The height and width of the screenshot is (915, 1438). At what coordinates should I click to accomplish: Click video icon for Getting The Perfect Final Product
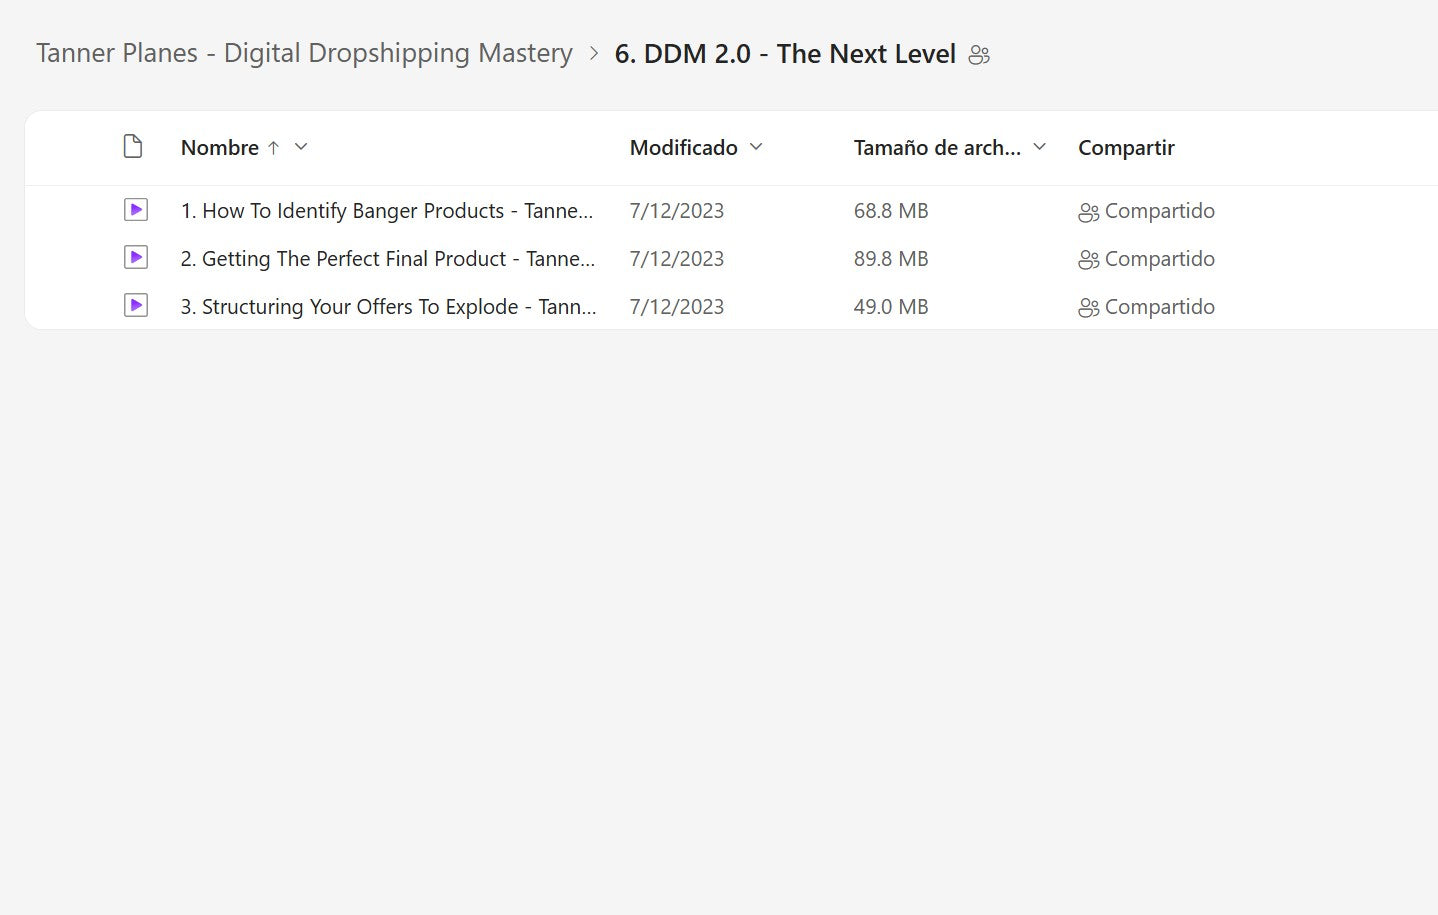[136, 258]
